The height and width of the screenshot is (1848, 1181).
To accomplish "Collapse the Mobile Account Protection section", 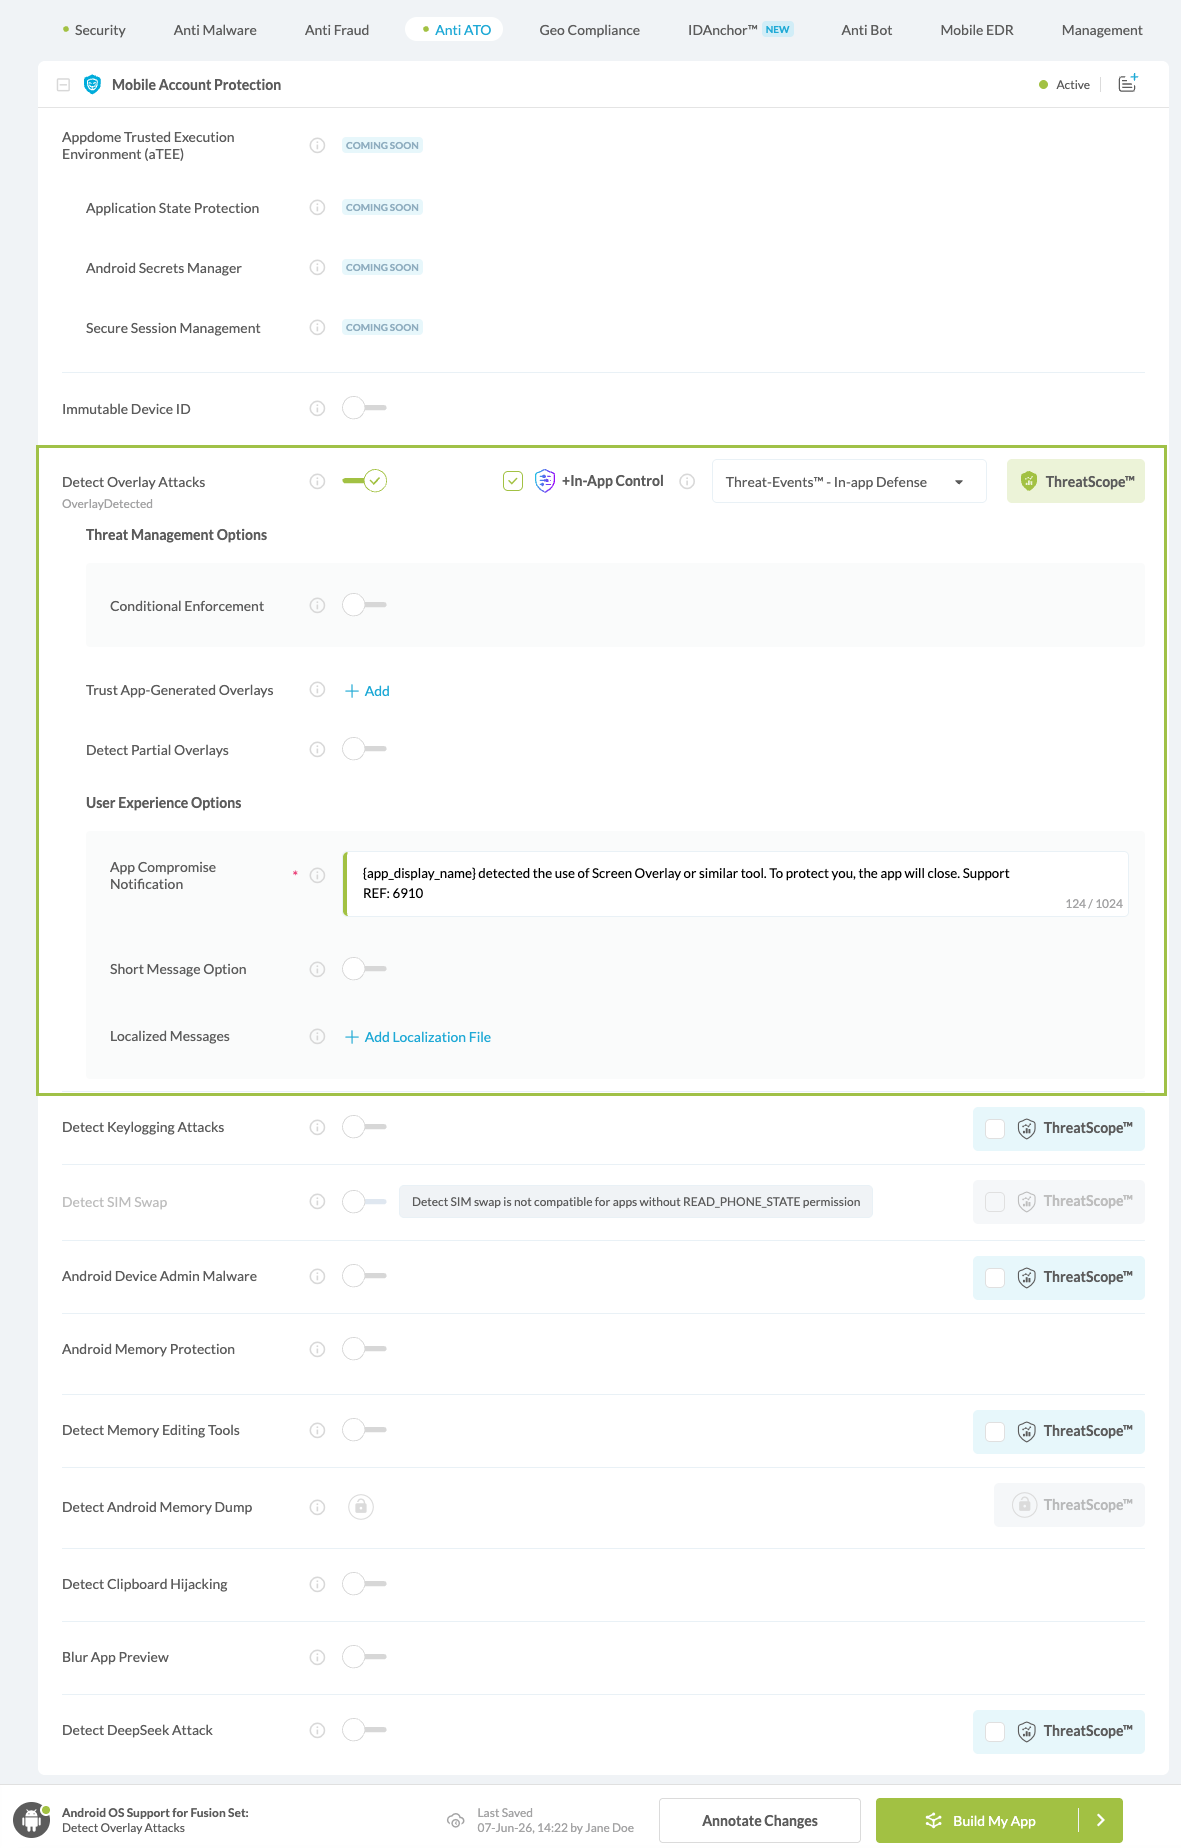I will point(63,85).
